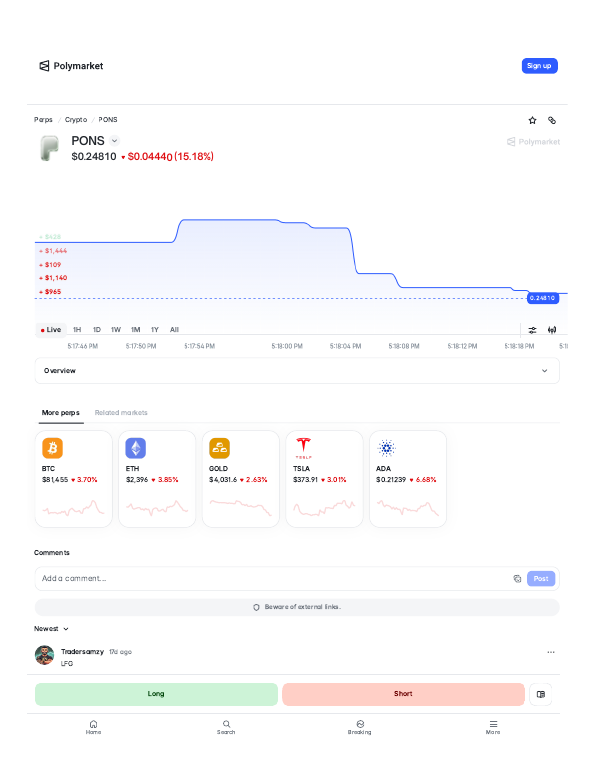Click the Polymarket logo in header
The width and height of the screenshot is (595, 770).
(x=71, y=66)
